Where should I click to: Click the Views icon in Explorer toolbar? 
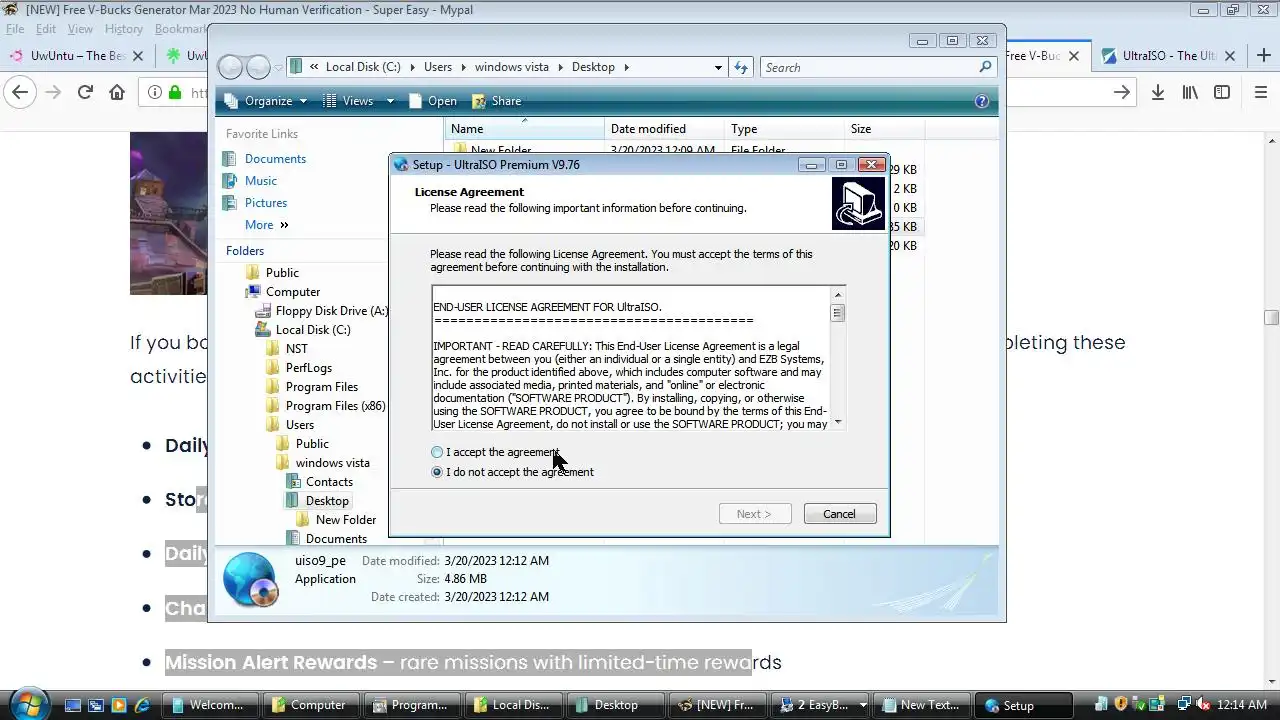click(x=330, y=101)
